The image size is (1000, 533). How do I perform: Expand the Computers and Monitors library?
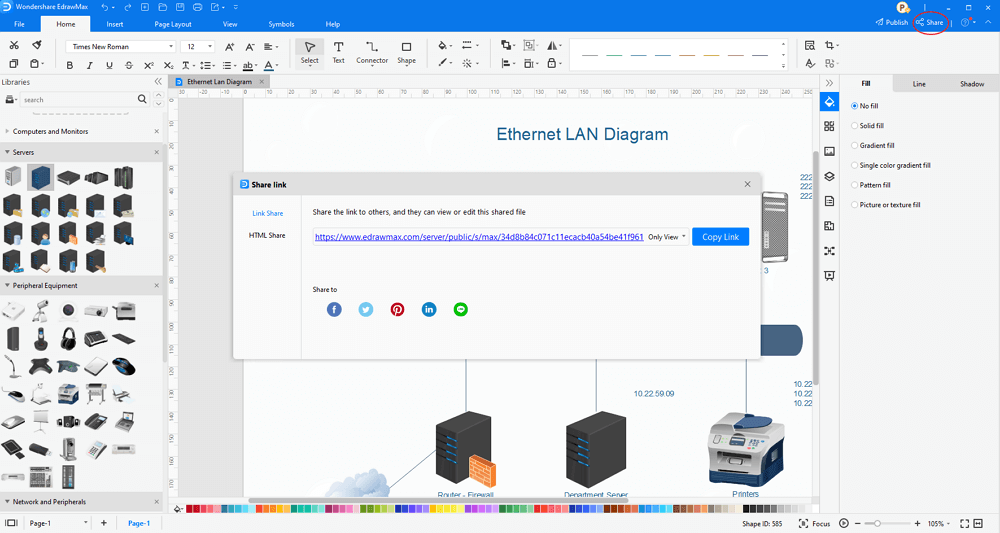(x=50, y=131)
